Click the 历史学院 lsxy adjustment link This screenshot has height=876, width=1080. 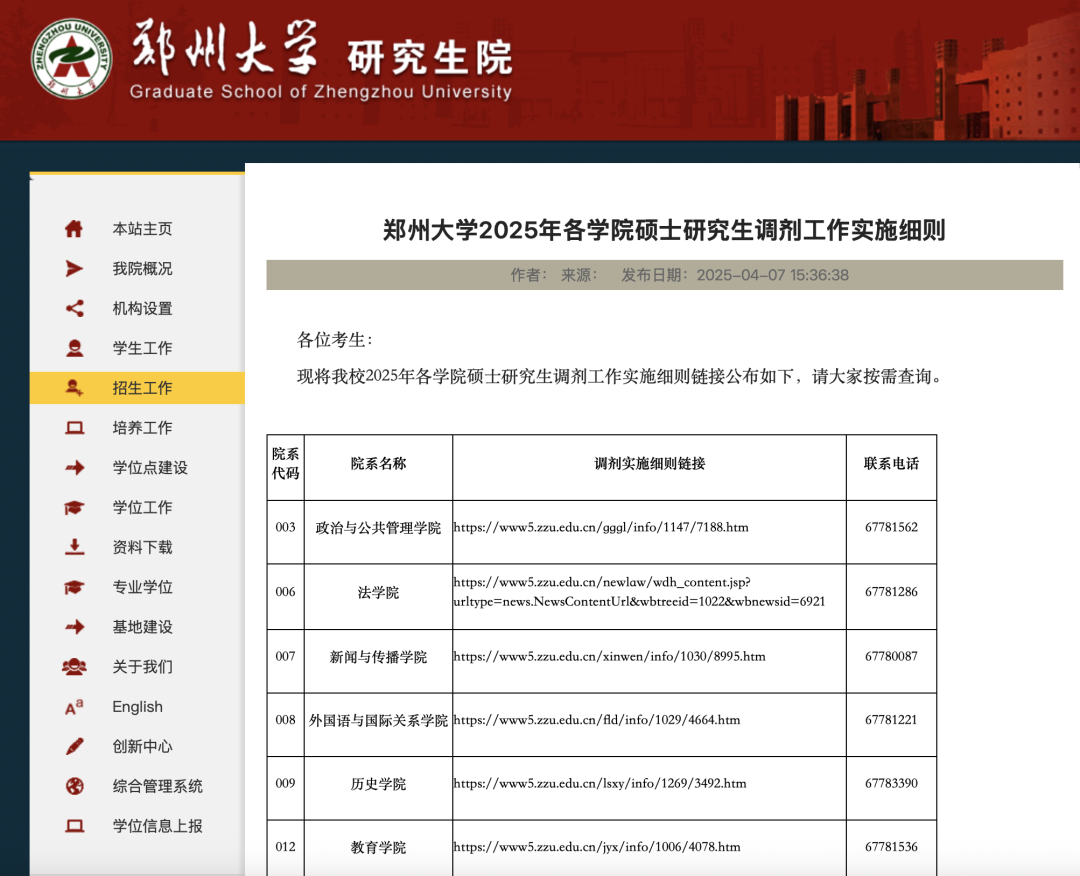tap(599, 783)
